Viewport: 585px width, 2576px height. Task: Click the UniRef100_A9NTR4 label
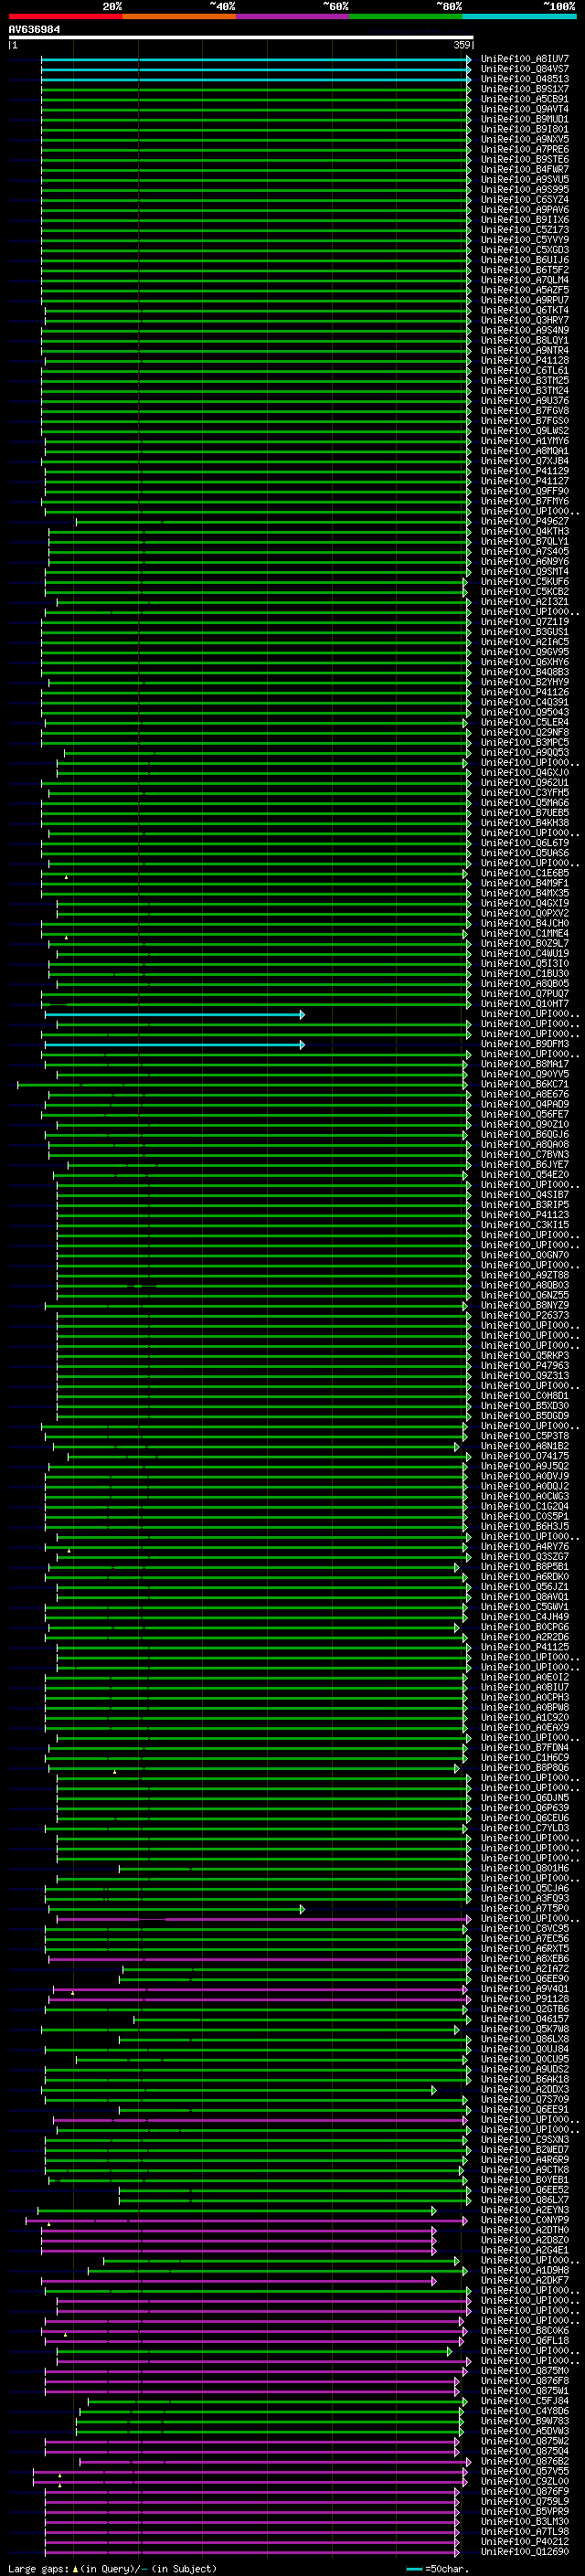[525, 350]
